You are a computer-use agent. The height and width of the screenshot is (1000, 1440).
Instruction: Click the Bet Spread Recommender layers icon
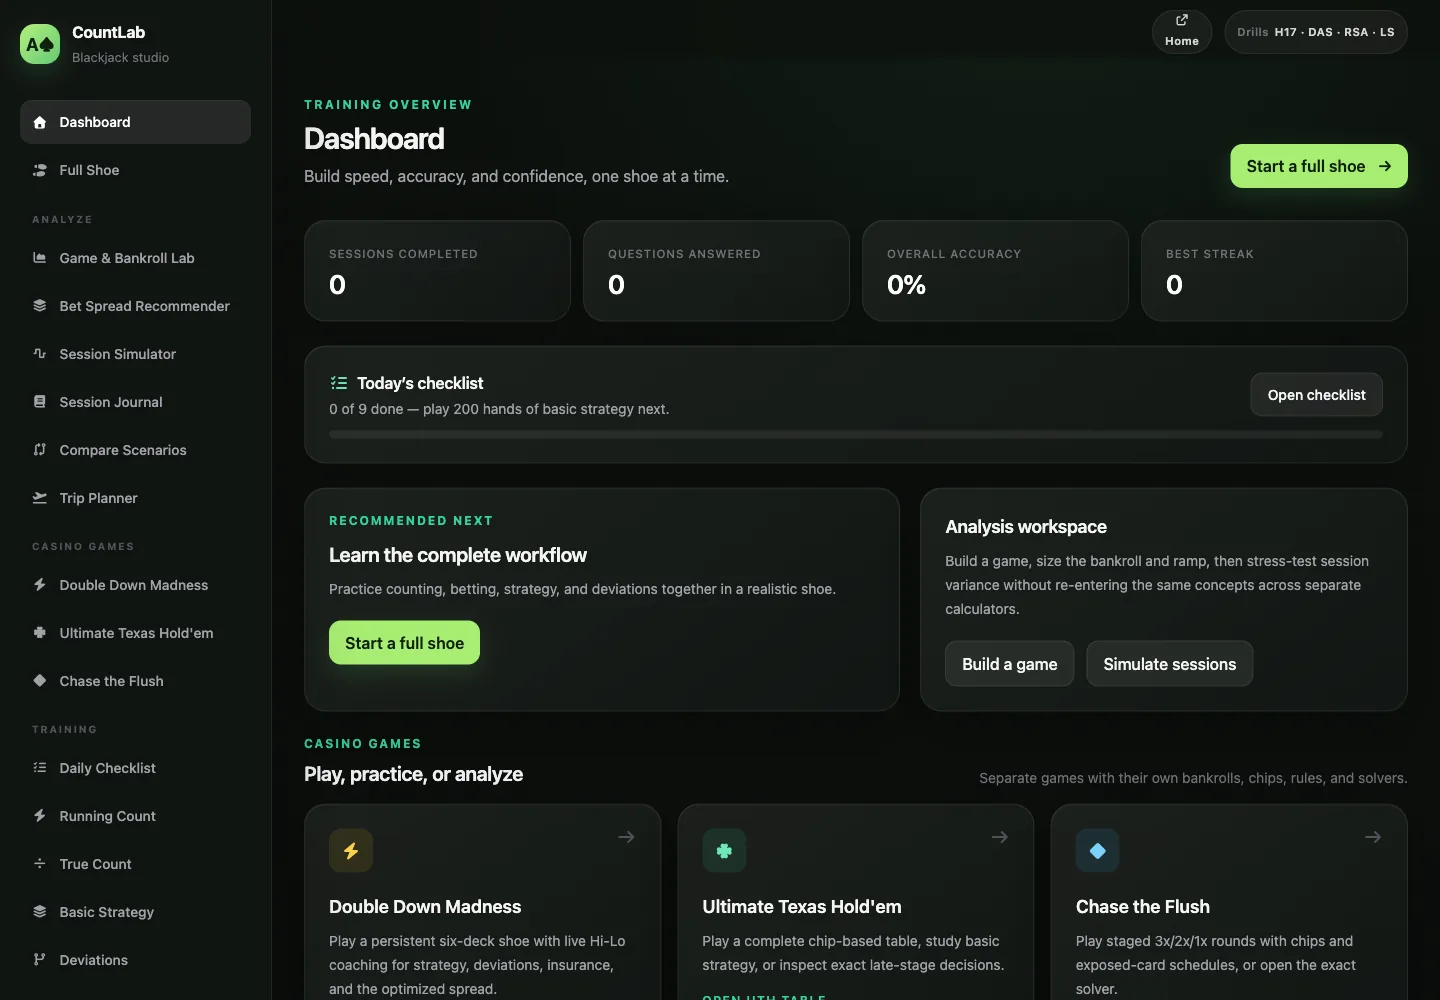[x=40, y=306]
